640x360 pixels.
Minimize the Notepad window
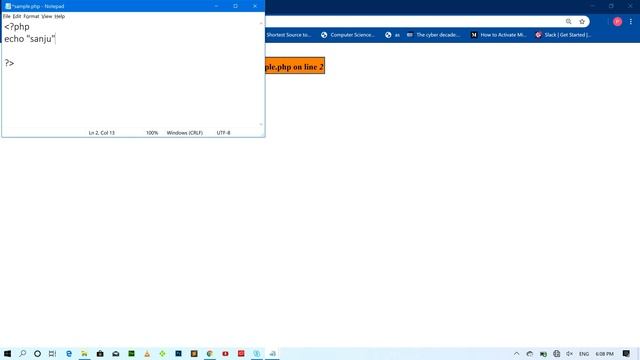(216, 6)
